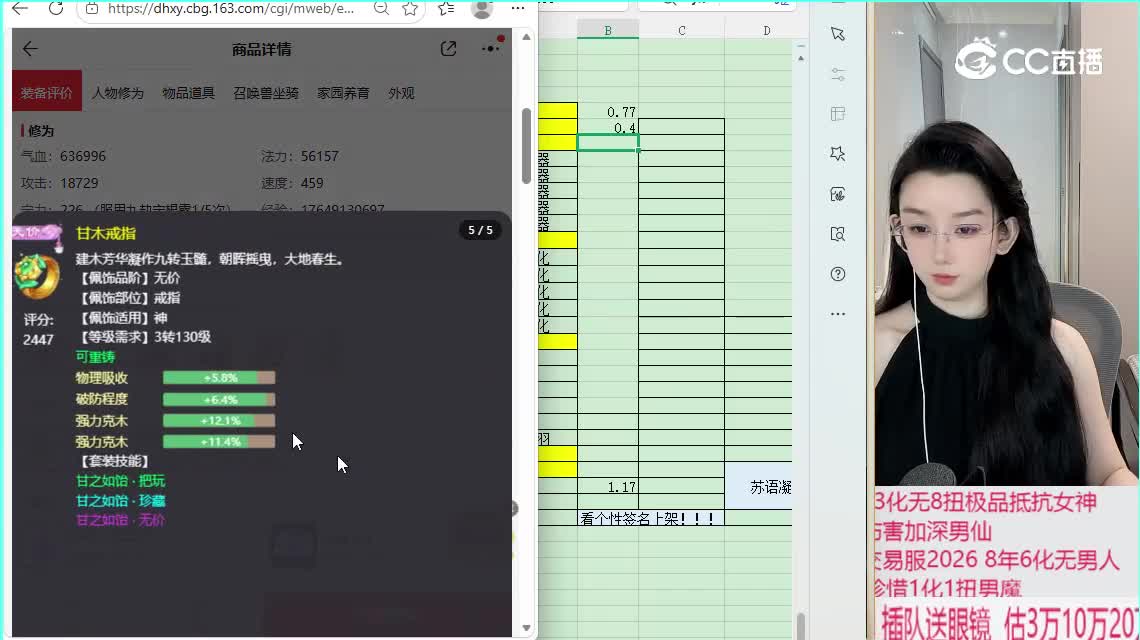Screen dimensions: 1140x640
Task: Select column B header in spreadsheet
Action: pos(608,31)
